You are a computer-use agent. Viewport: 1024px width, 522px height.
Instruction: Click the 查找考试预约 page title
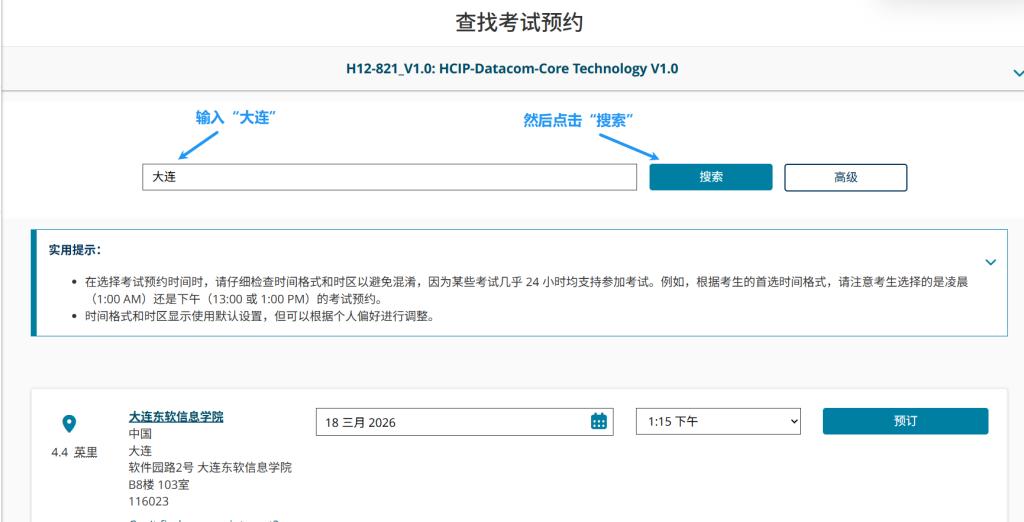coord(519,23)
